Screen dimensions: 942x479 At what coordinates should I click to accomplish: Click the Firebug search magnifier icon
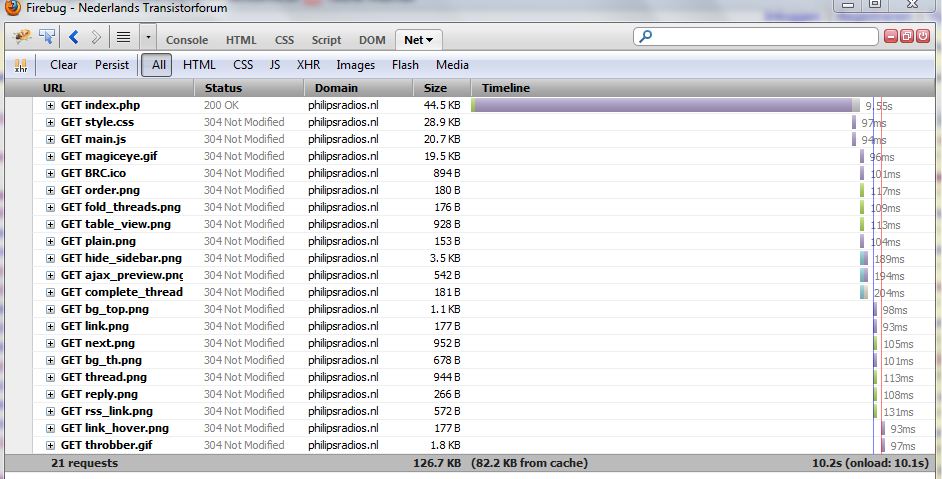click(646, 37)
